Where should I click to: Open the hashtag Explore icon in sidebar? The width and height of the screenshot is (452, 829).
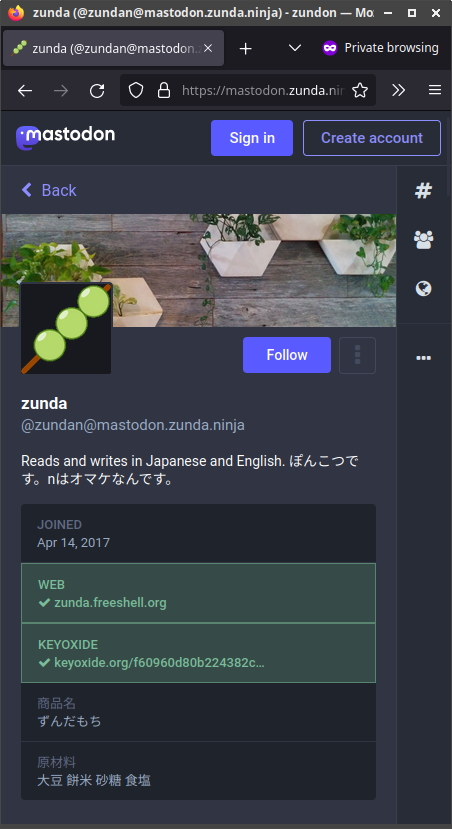pyautogui.click(x=423, y=190)
